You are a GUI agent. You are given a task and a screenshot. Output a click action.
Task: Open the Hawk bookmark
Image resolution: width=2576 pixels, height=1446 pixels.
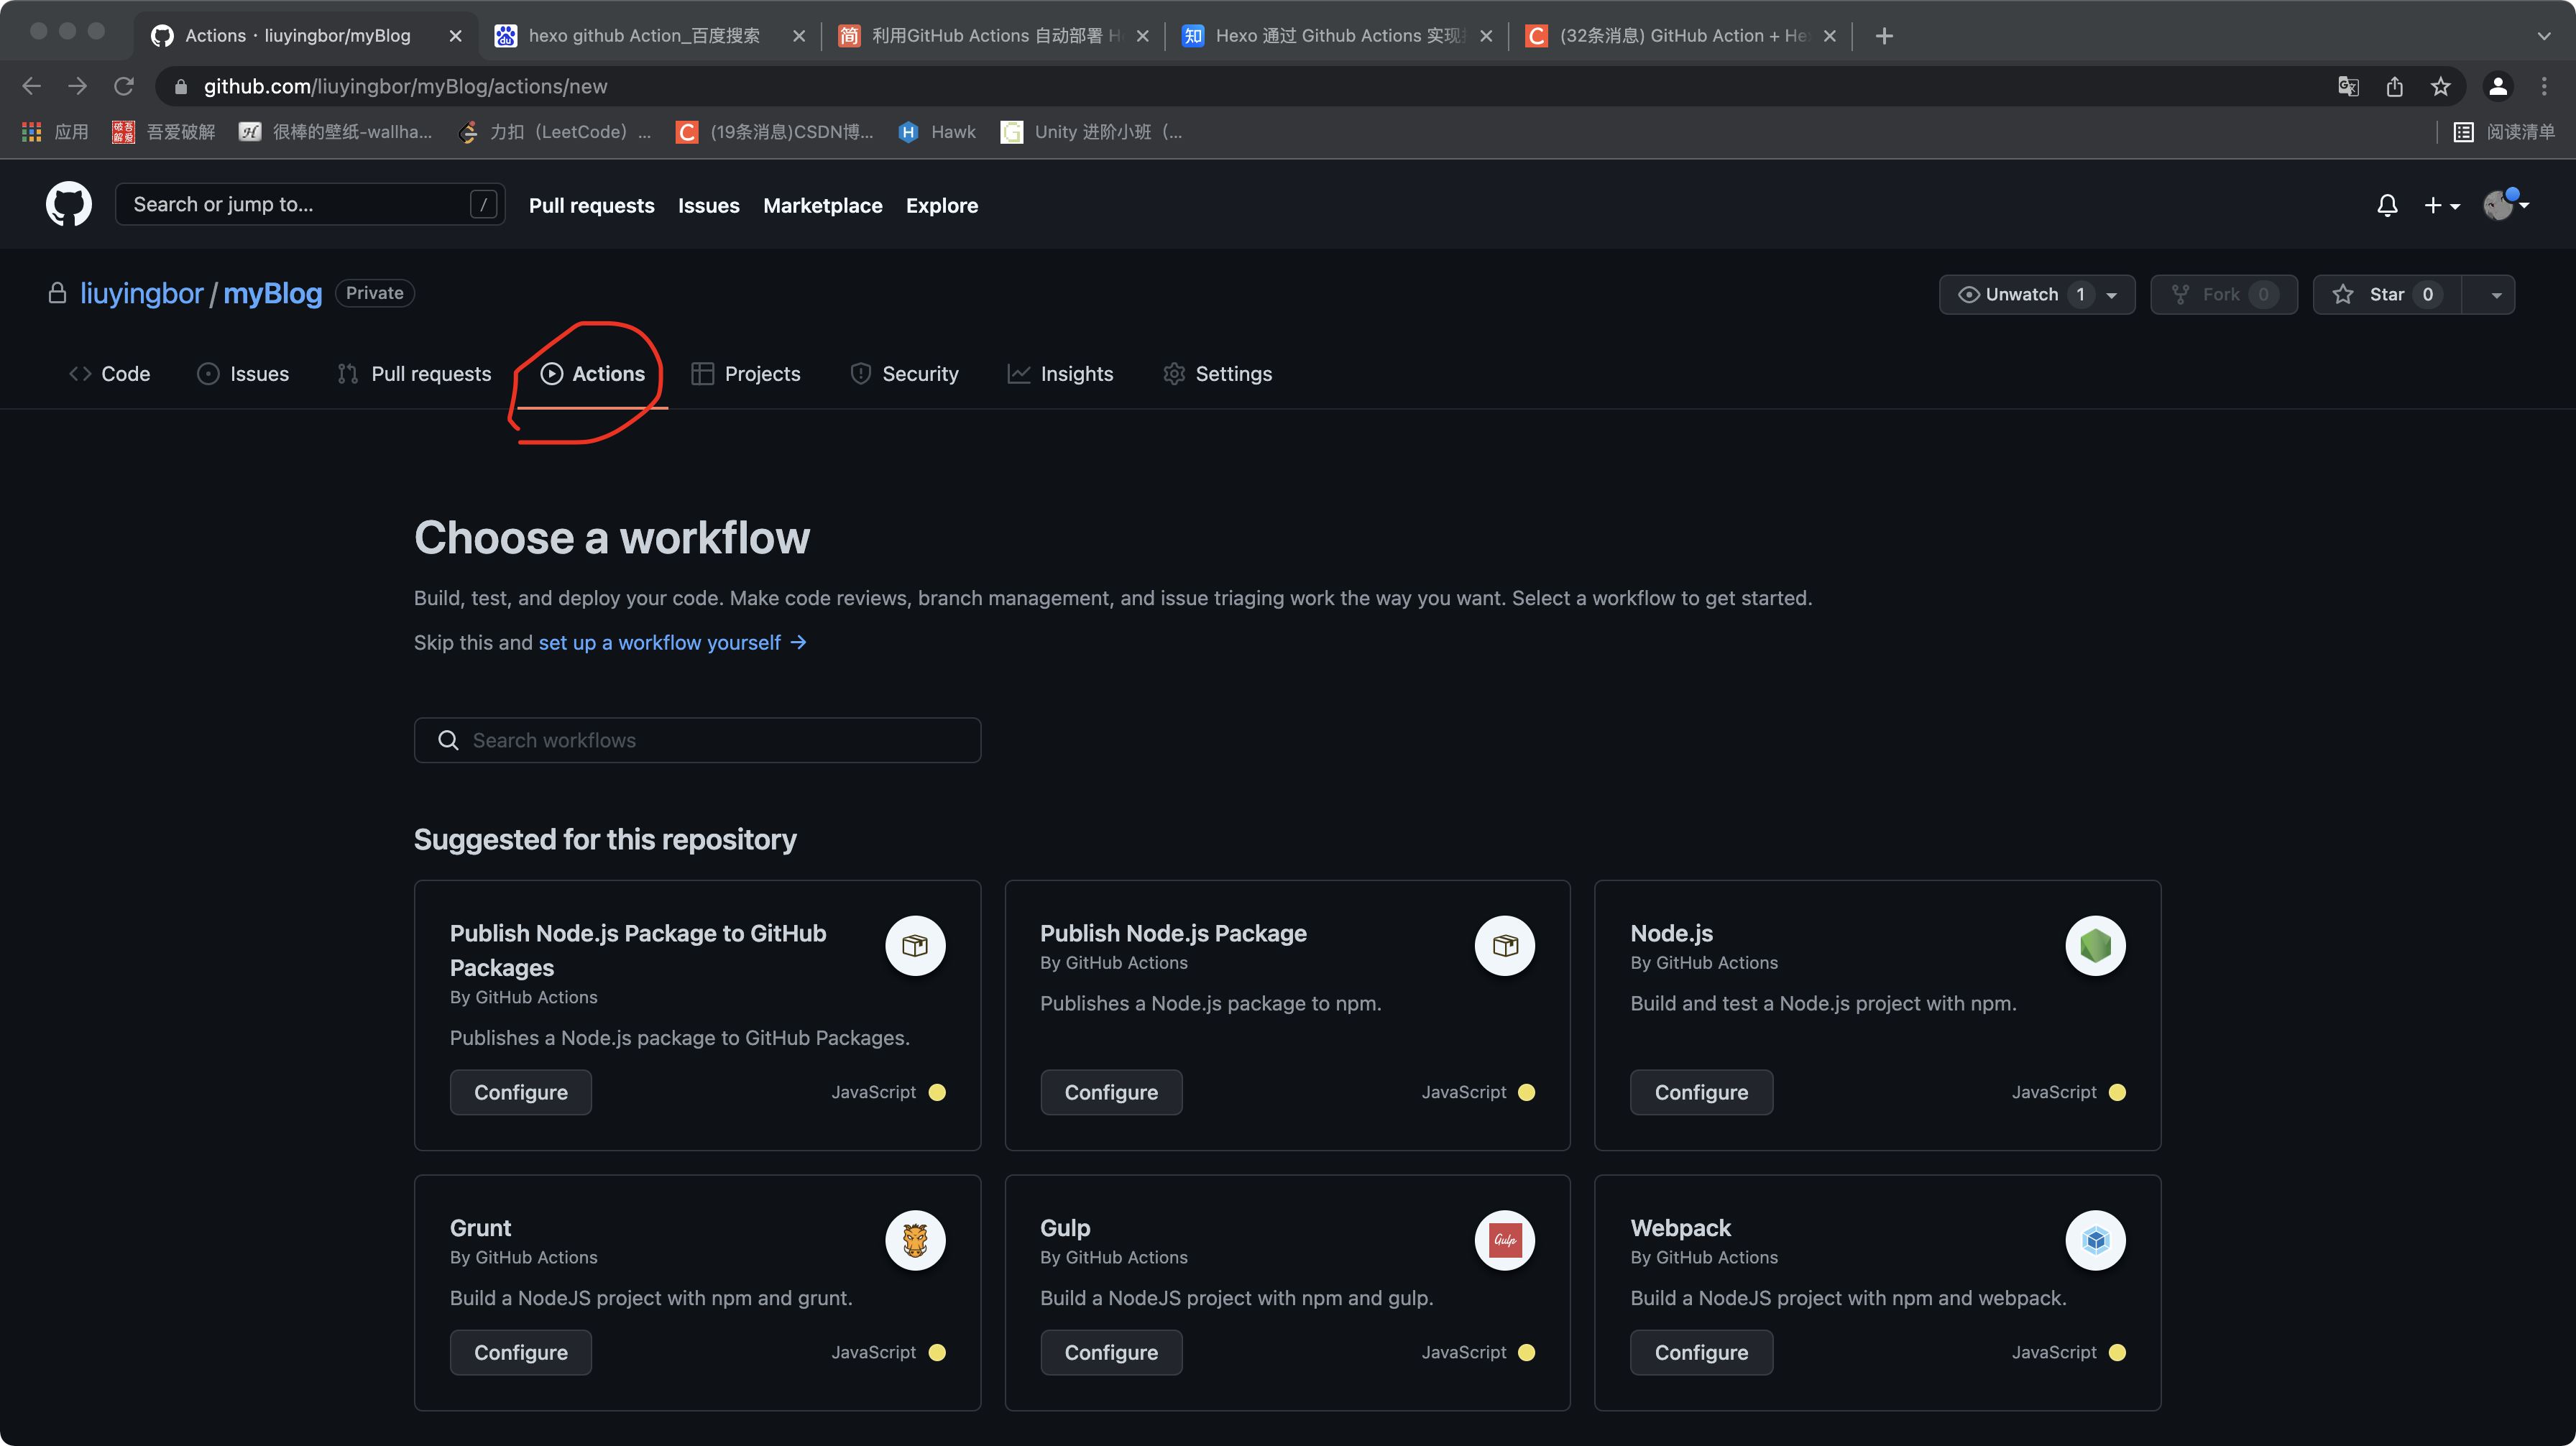[937, 132]
